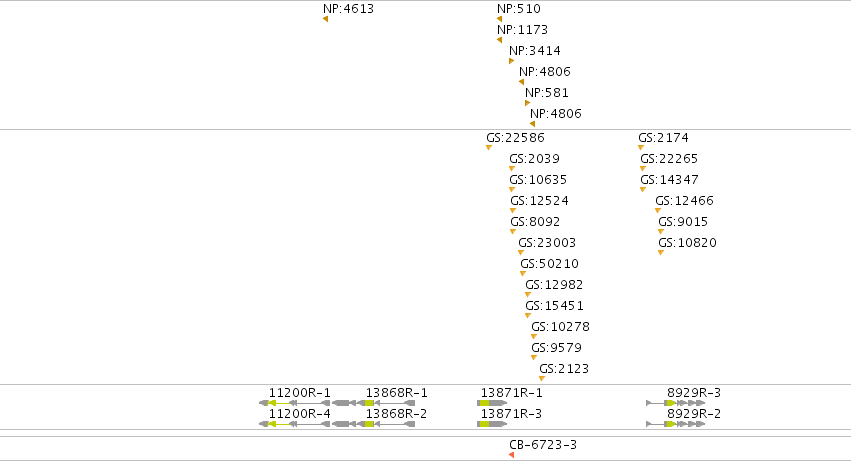Click the GS:9015 insertion marker triangle
The height and width of the screenshot is (461, 851).
pyautogui.click(x=661, y=232)
